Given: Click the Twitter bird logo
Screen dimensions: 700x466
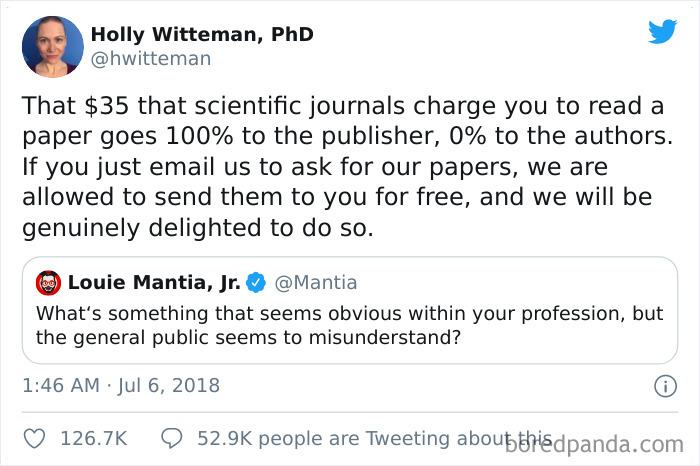Looking at the screenshot, I should [x=662, y=32].
